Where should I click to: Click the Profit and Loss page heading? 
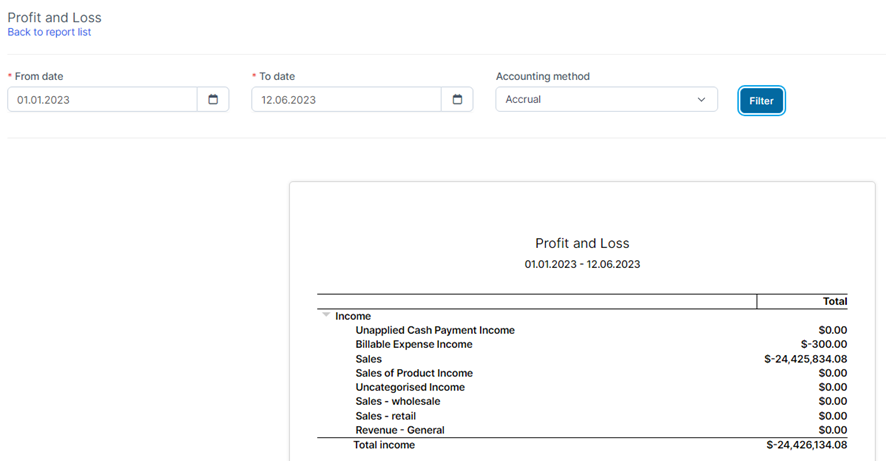click(x=54, y=18)
